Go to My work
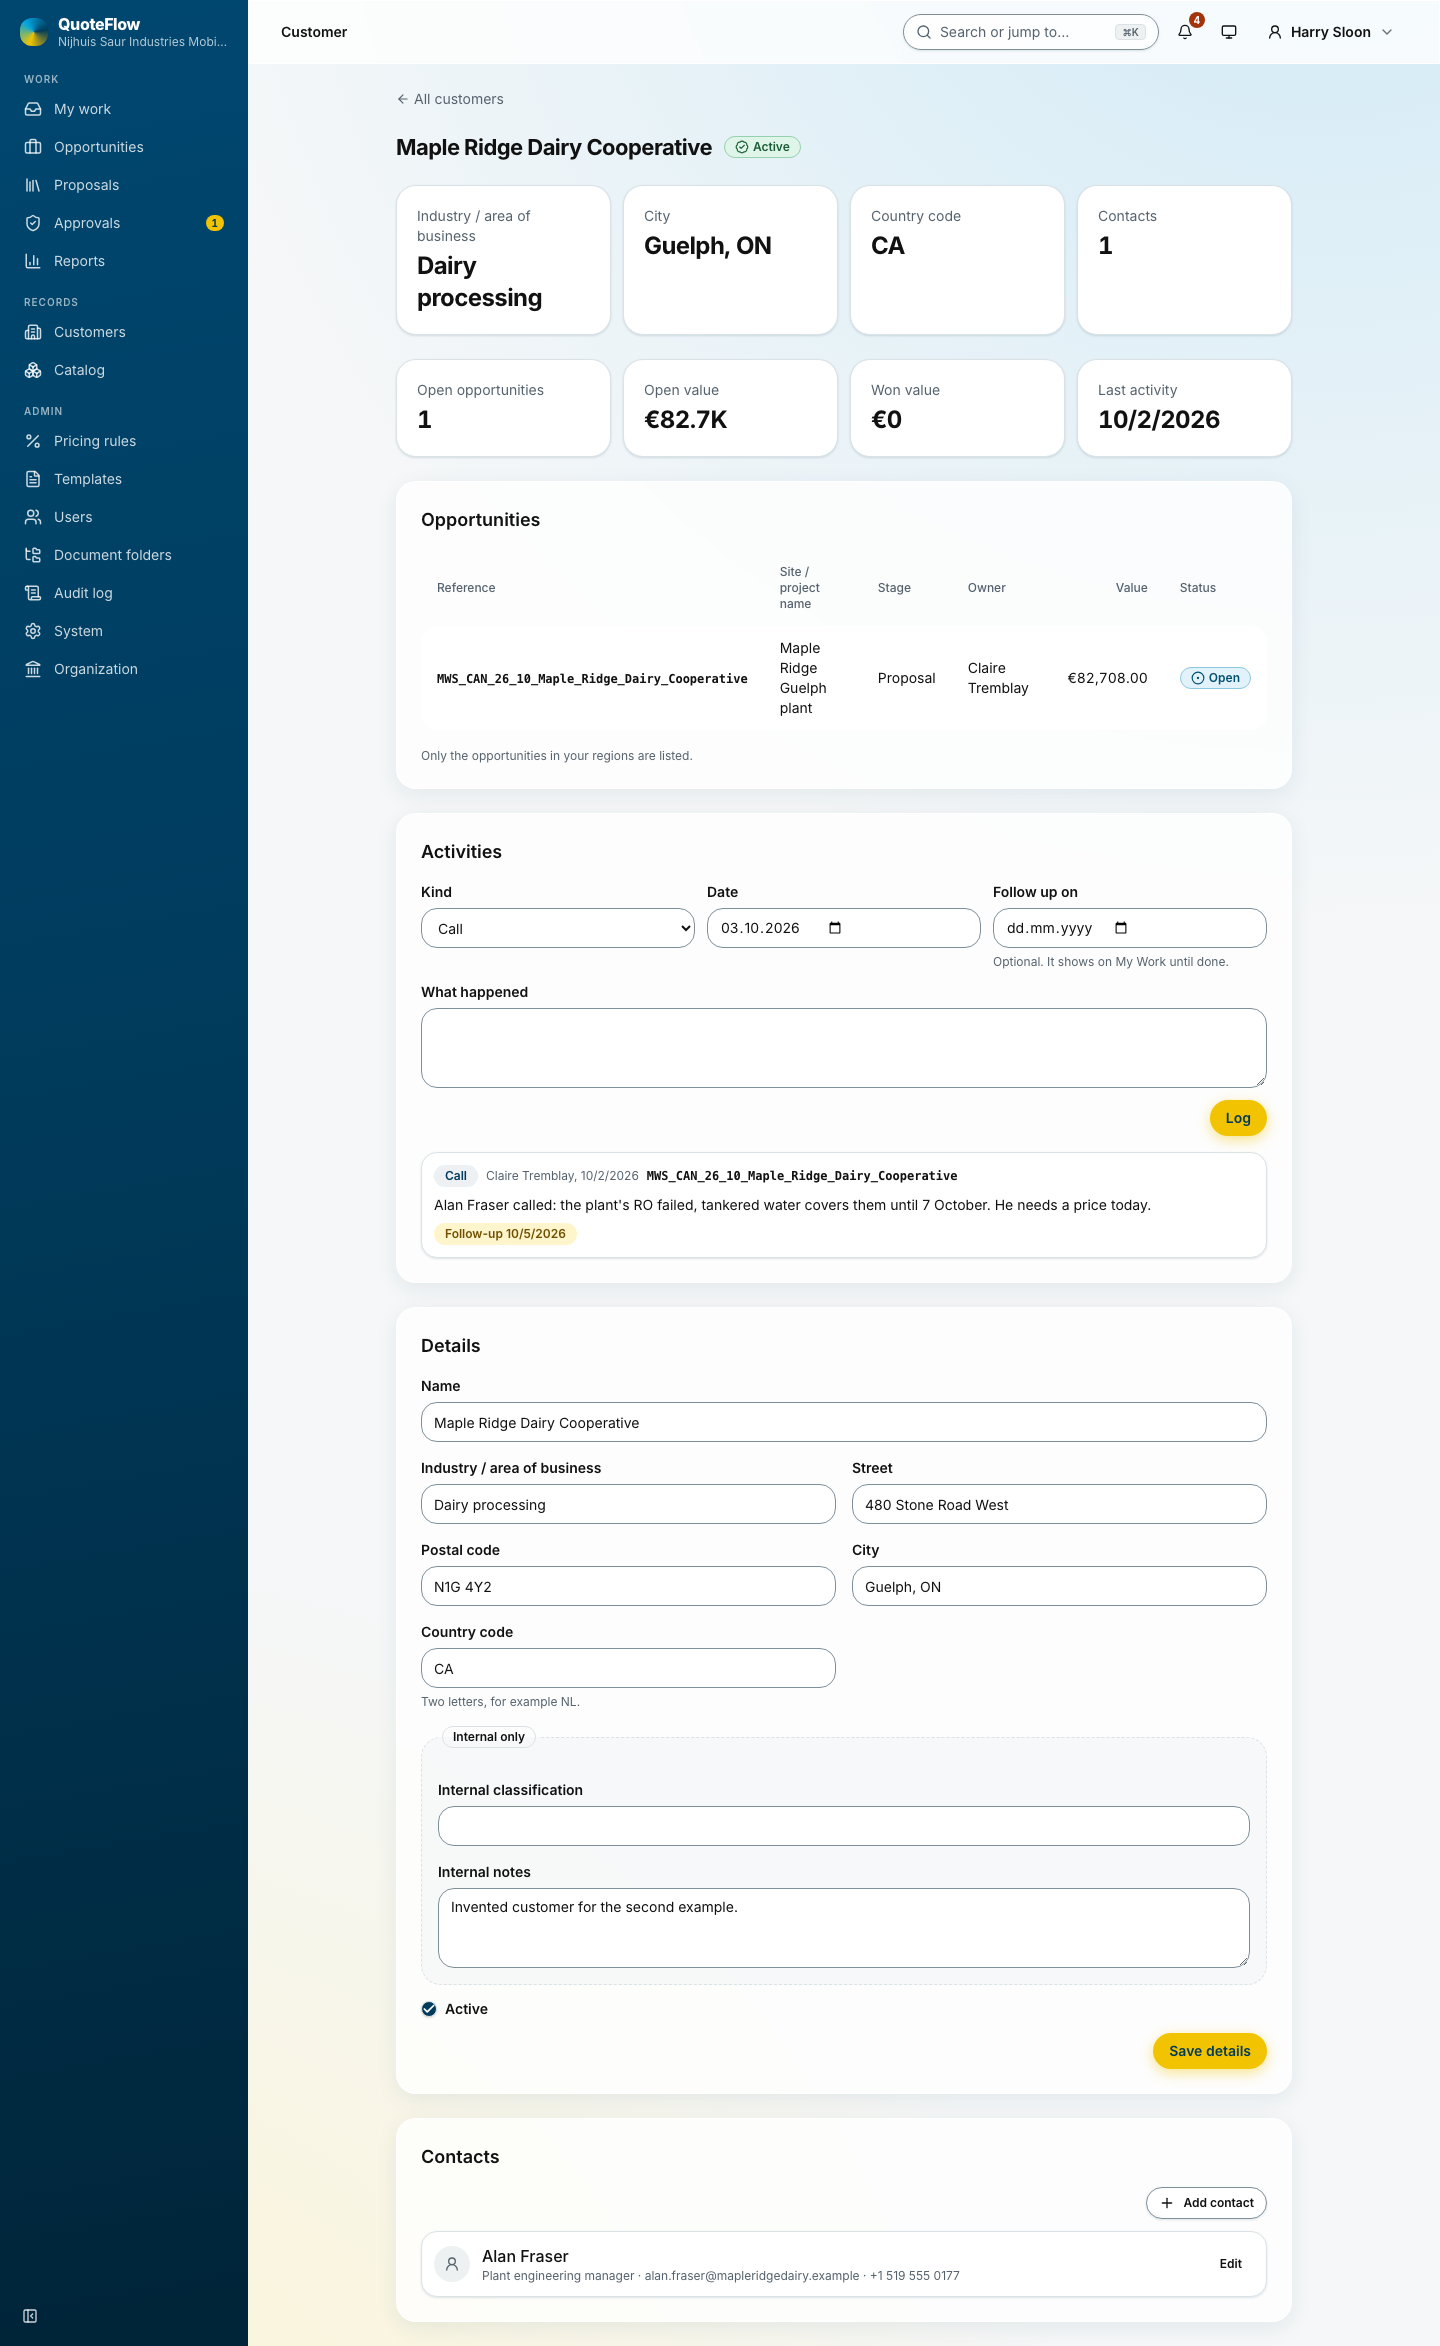This screenshot has height=2346, width=1440. point(124,109)
